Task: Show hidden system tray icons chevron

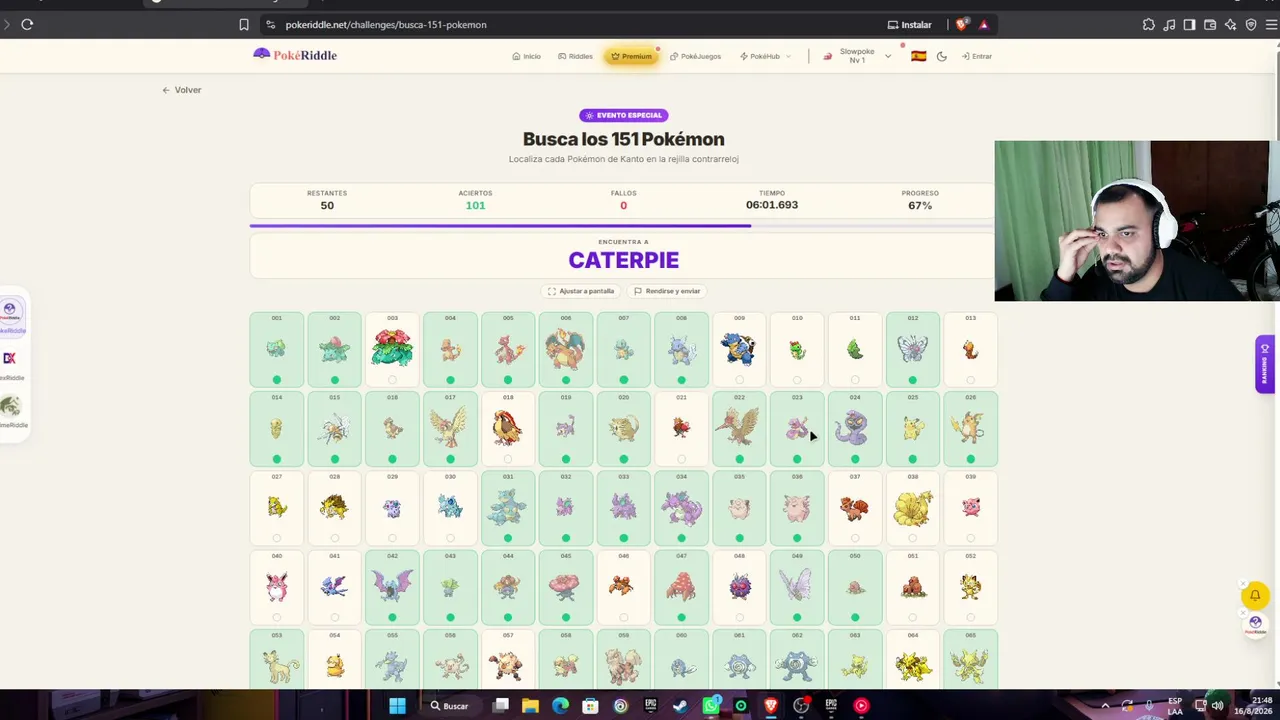Action: tap(1105, 706)
